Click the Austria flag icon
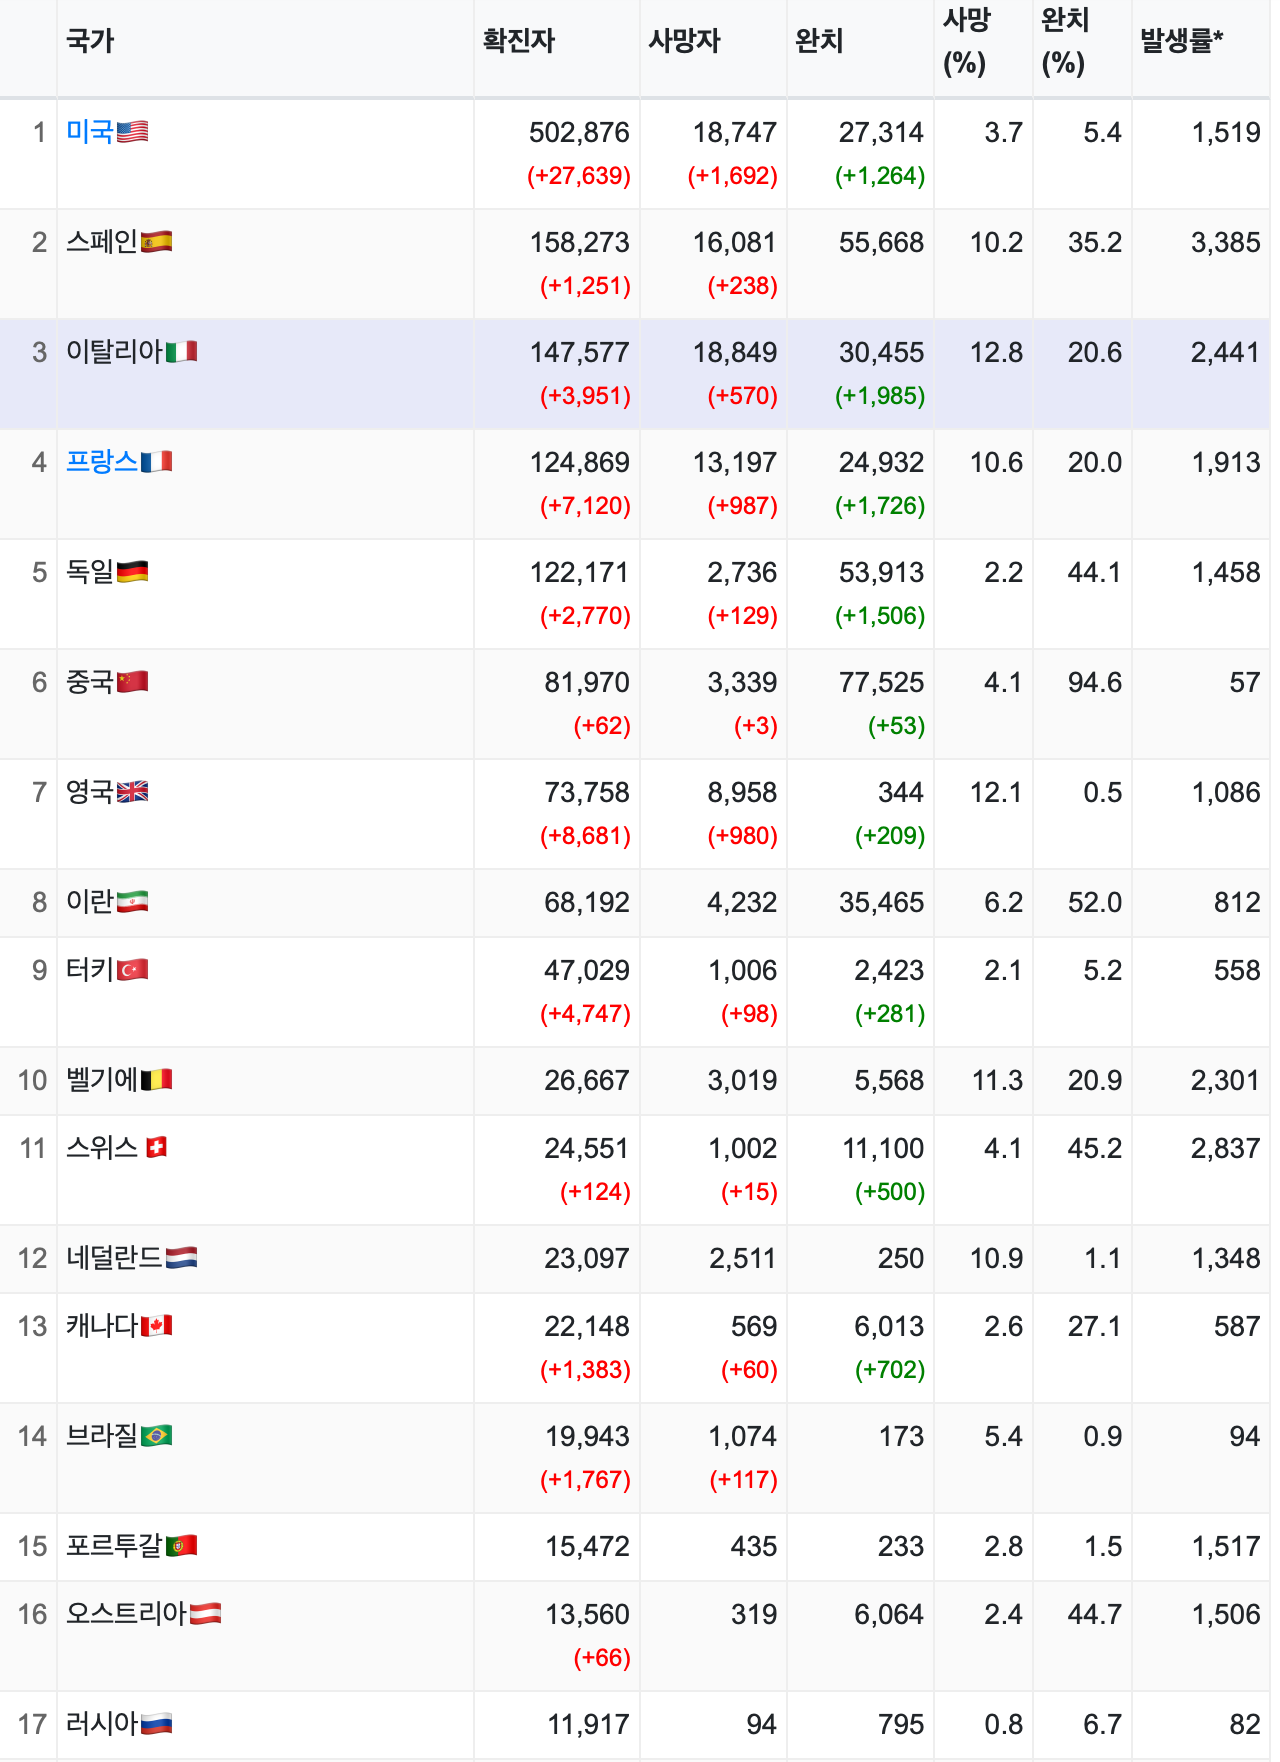1280x1762 pixels. (x=205, y=1614)
